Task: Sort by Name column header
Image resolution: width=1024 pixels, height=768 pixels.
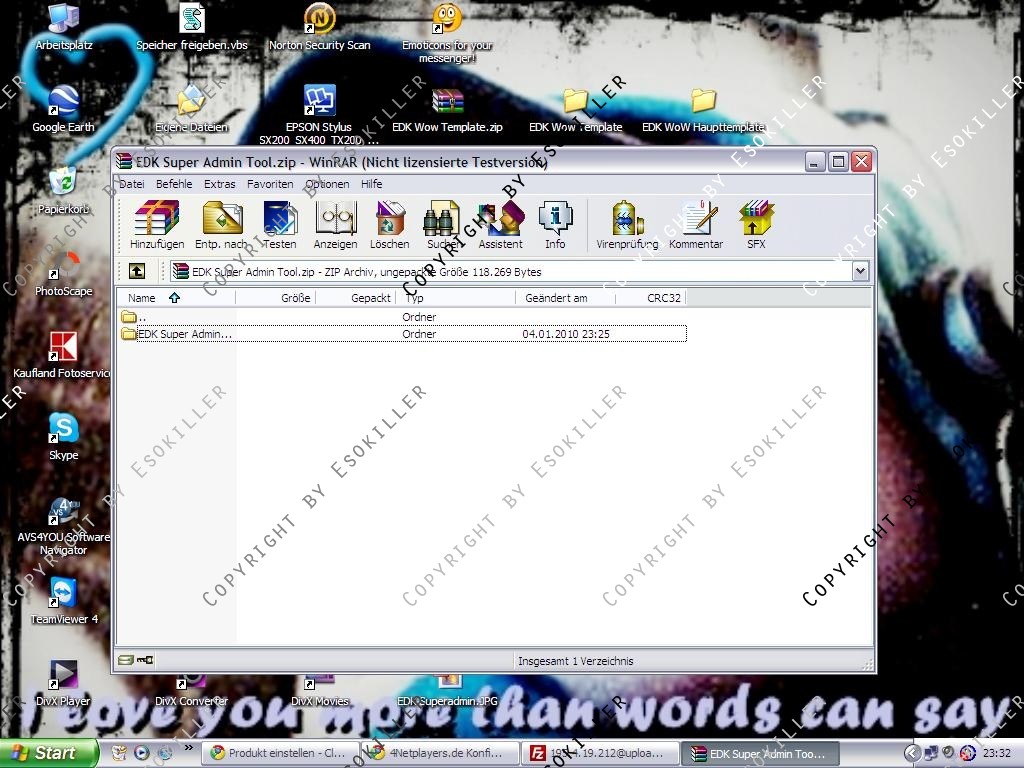Action: pyautogui.click(x=176, y=298)
